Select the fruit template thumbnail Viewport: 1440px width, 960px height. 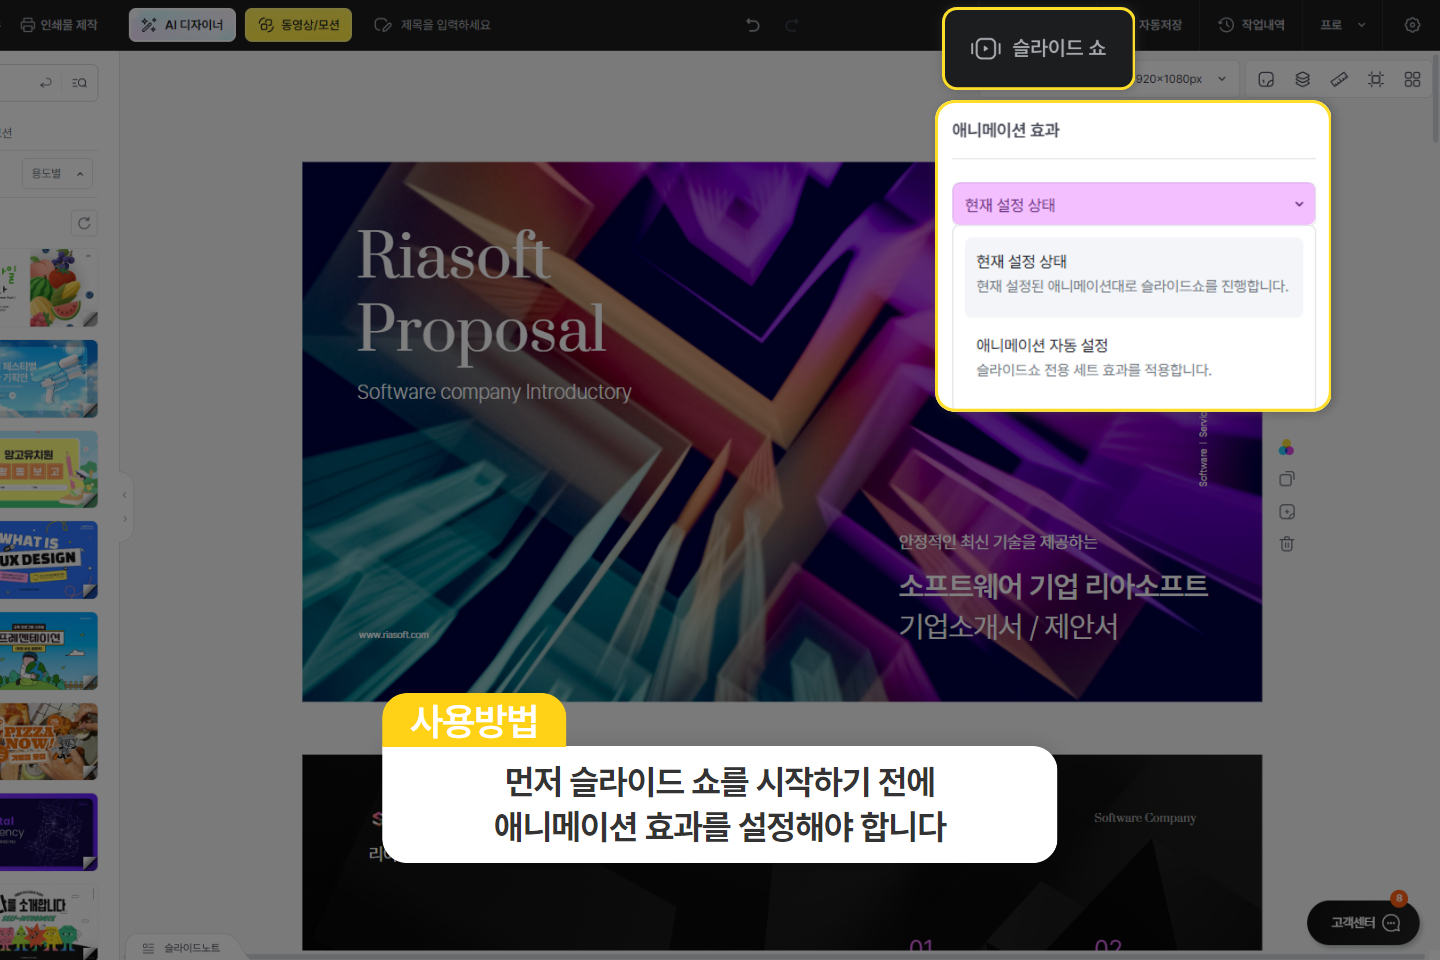click(49, 288)
